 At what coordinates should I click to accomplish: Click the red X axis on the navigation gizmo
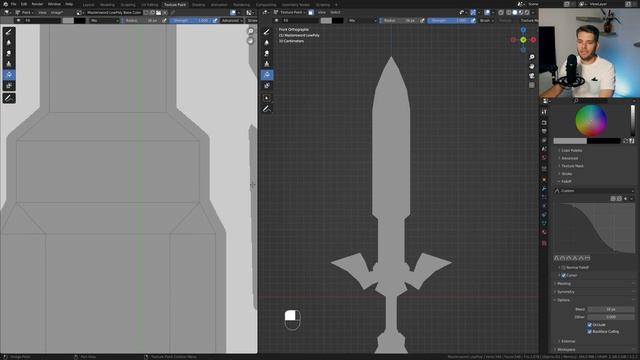coord(533,40)
